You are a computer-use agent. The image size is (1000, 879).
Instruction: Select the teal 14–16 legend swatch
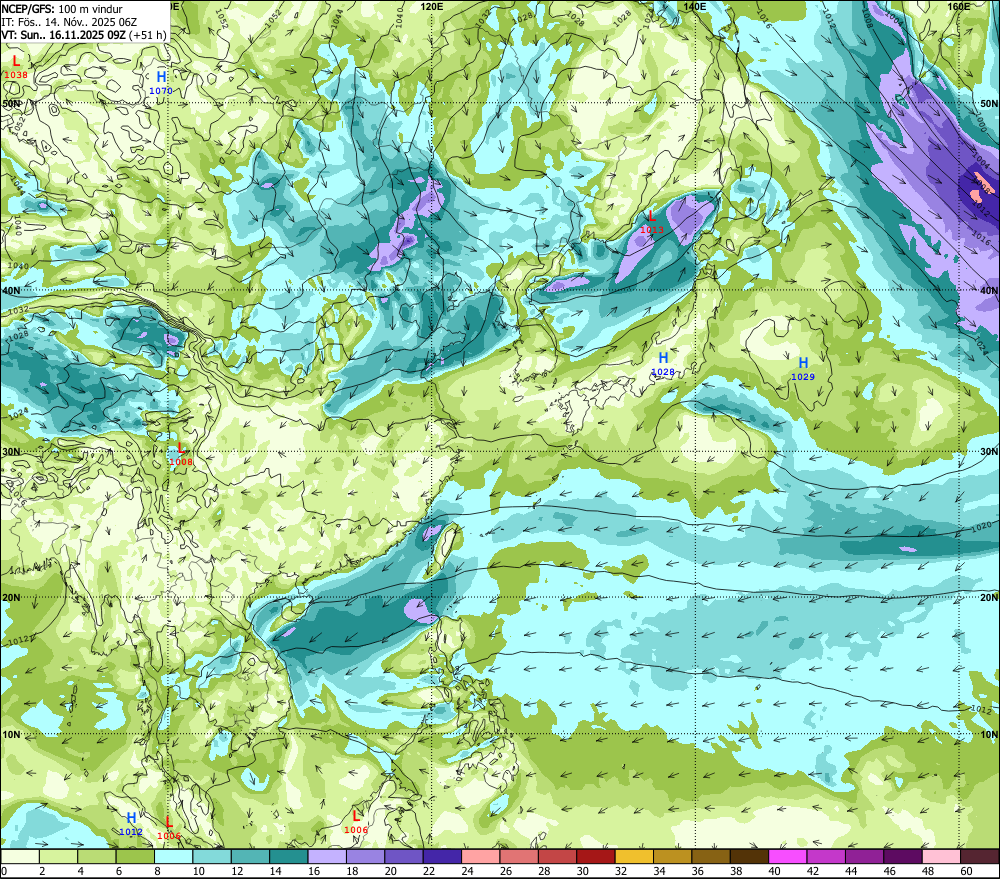289,856
